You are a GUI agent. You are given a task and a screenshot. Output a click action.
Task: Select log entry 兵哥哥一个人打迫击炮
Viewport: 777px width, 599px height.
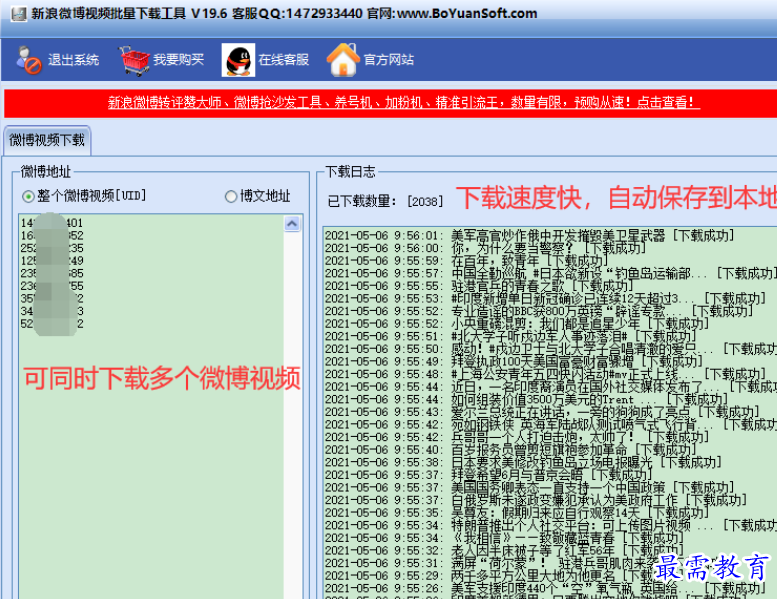[x=517, y=437]
